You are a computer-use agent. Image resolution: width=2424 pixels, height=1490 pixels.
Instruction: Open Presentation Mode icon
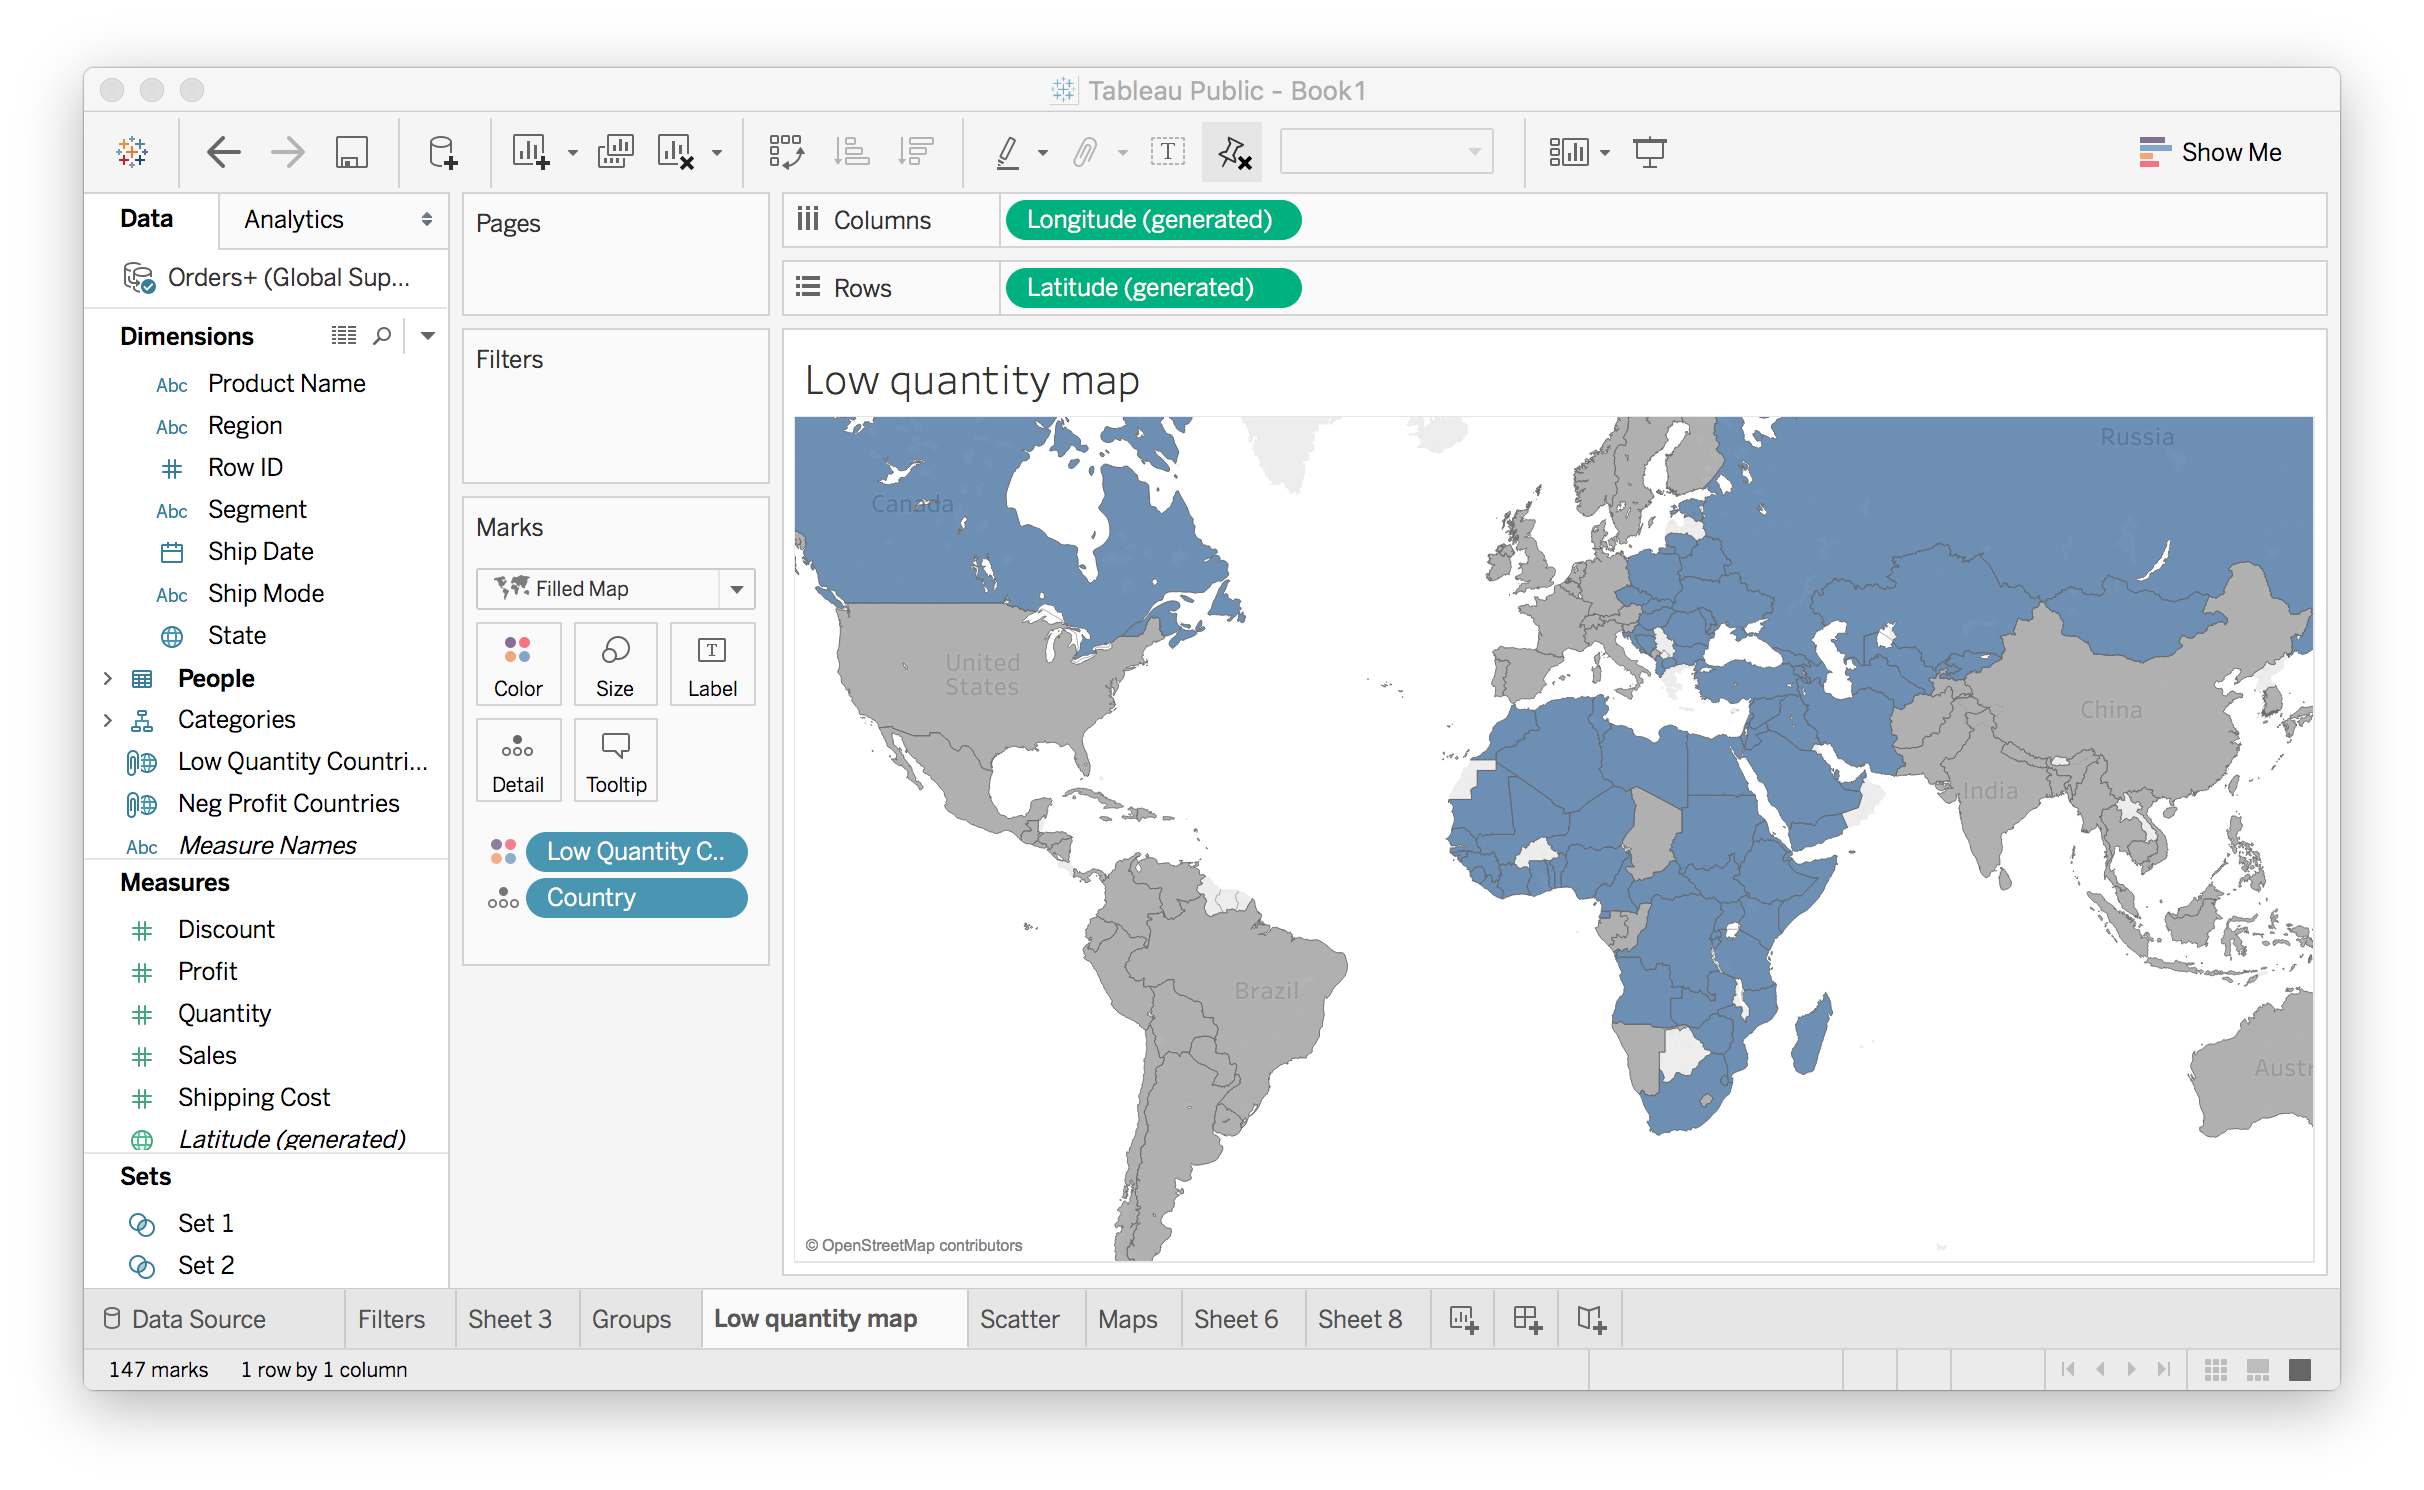pos(1649,152)
